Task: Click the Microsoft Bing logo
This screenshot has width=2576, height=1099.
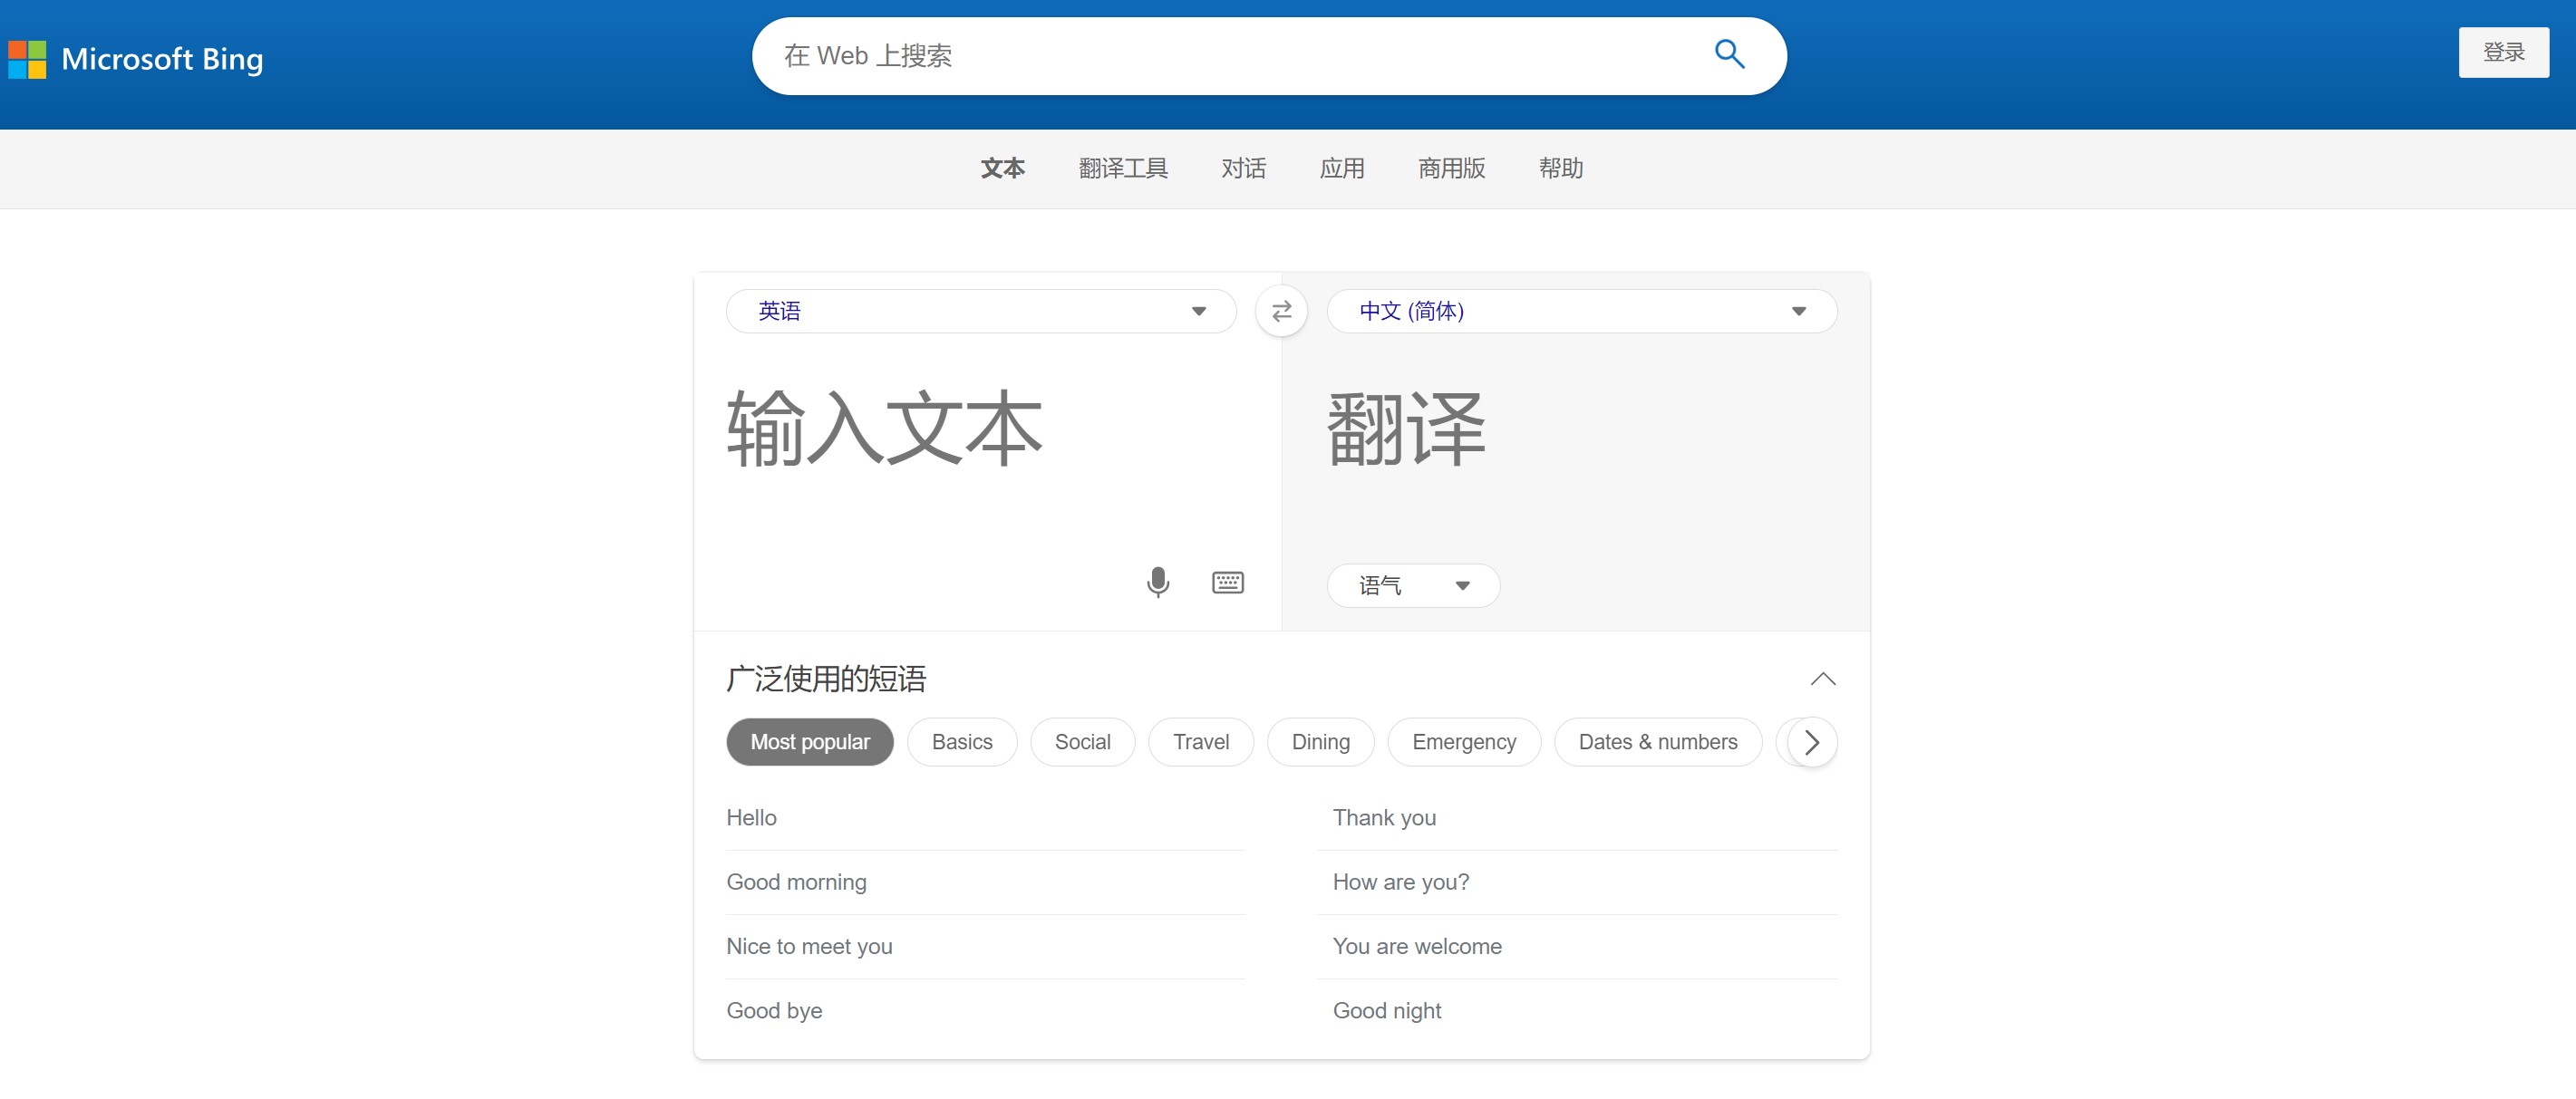Action: pyautogui.click(x=135, y=58)
